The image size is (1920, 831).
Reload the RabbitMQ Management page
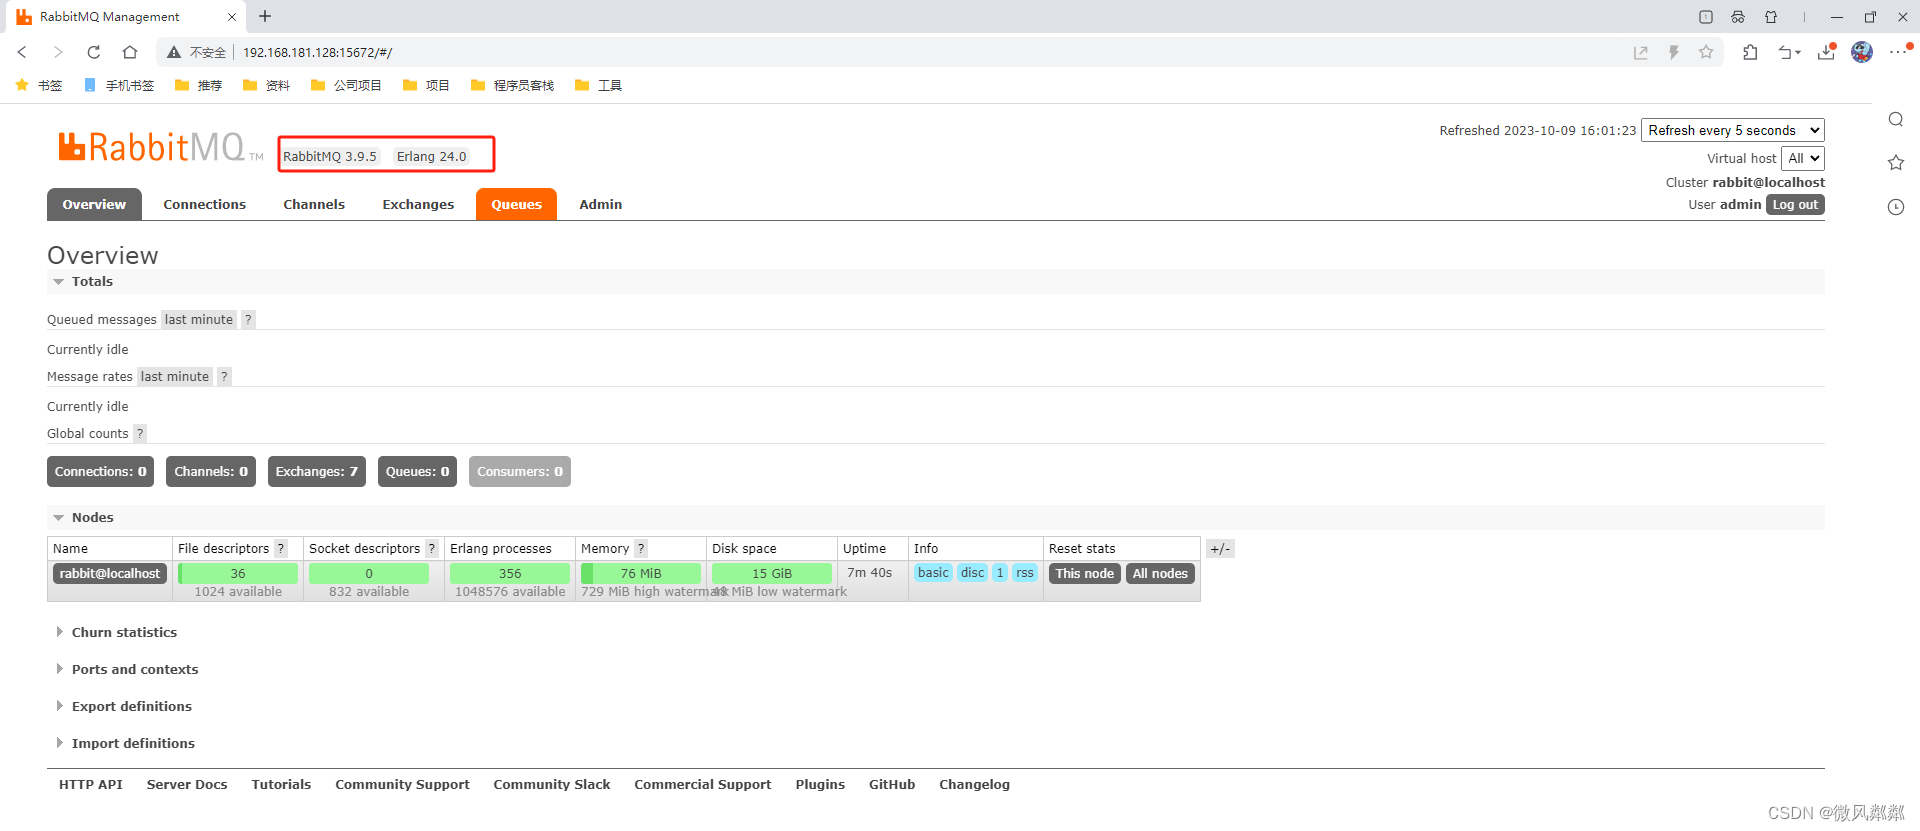click(94, 52)
